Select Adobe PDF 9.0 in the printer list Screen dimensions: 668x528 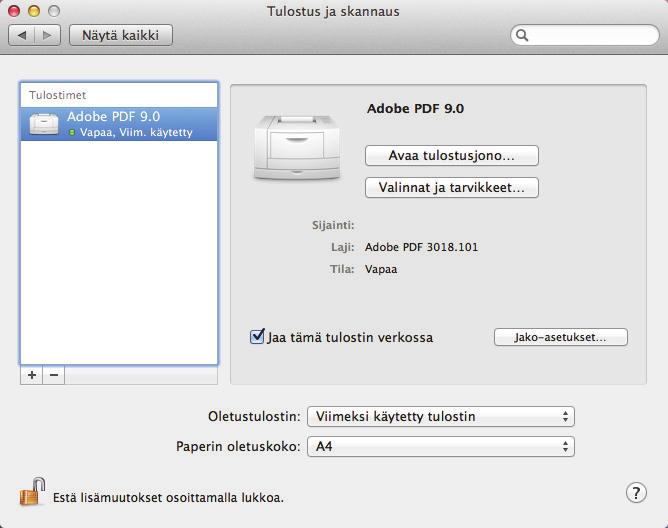[119, 124]
